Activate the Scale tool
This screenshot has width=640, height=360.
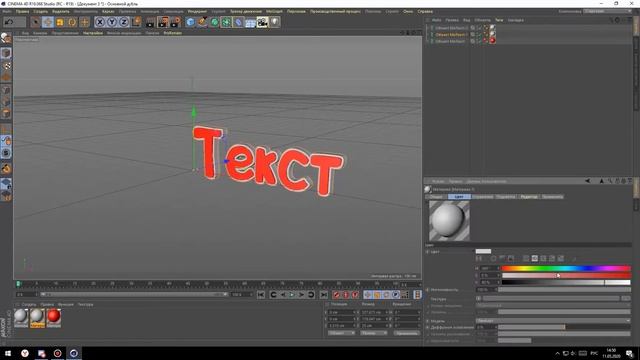pos(60,22)
